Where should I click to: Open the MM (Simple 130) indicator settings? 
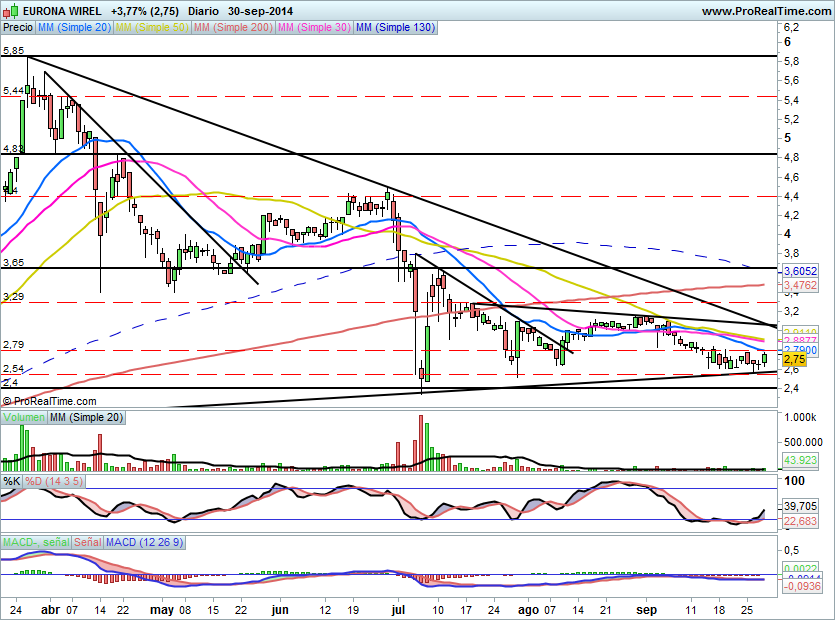point(395,28)
